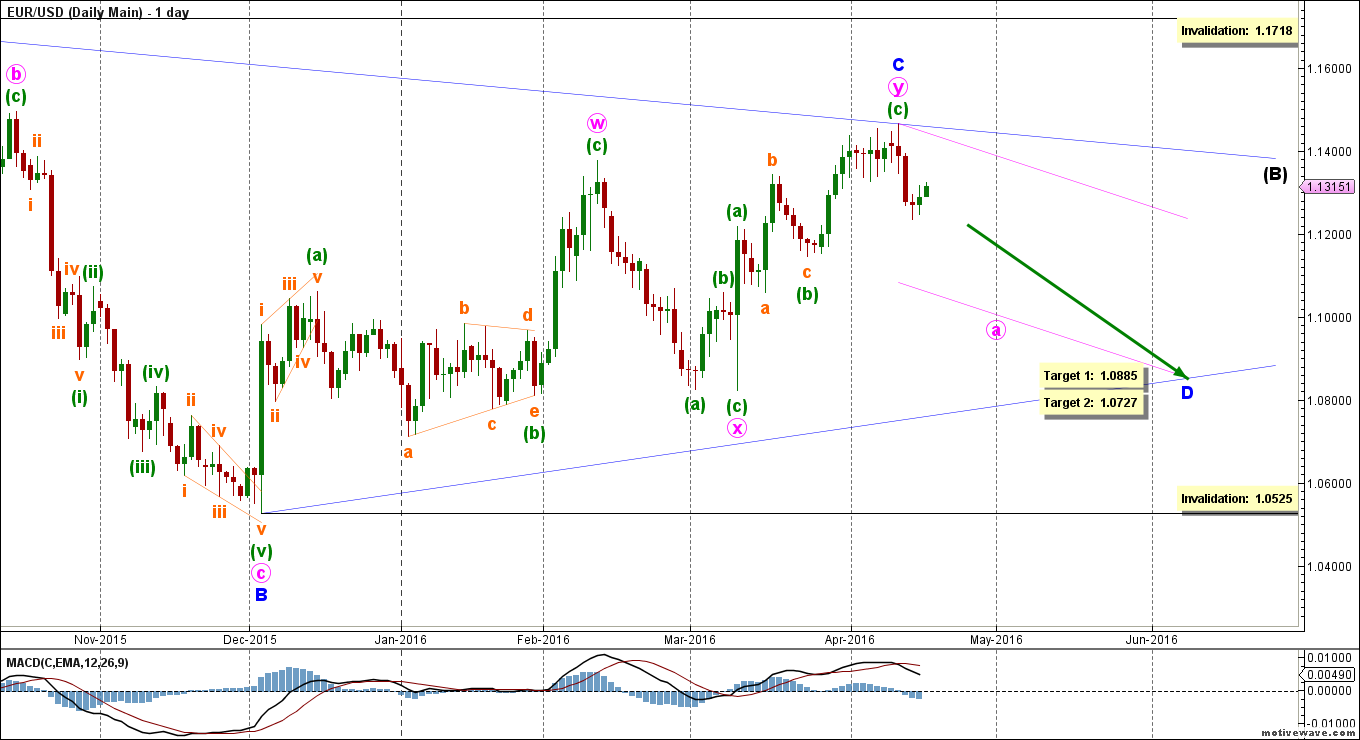Click the Apr-2016 date axis label
Screen dimensions: 1360x740
pyautogui.click(x=850, y=639)
